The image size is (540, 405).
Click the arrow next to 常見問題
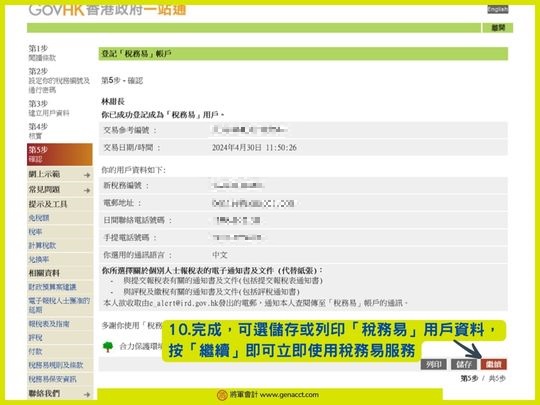pos(87,190)
